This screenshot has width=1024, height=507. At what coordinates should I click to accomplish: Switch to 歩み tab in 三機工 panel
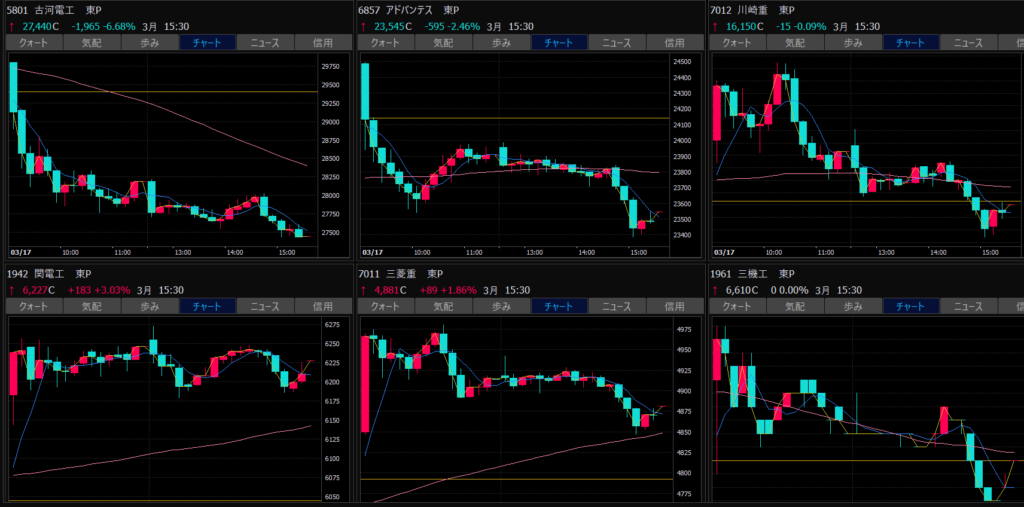[853, 306]
